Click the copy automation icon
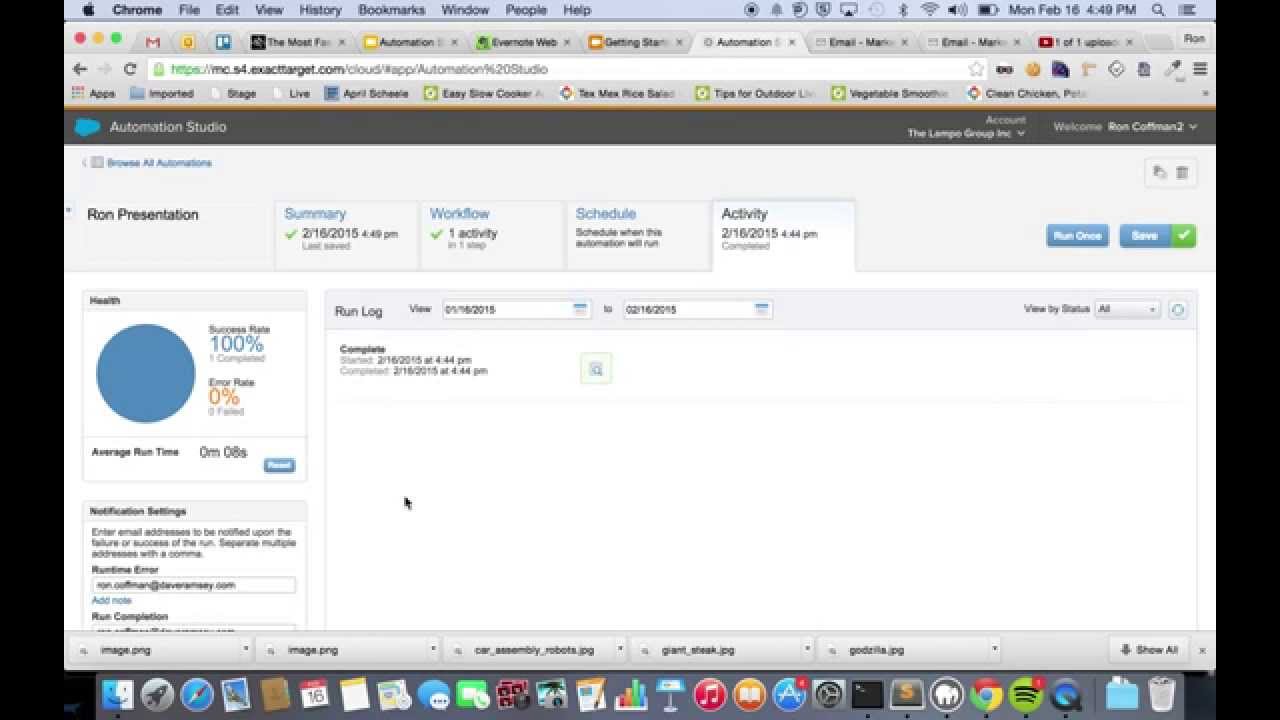Image resolution: width=1280 pixels, height=720 pixels. (1159, 172)
